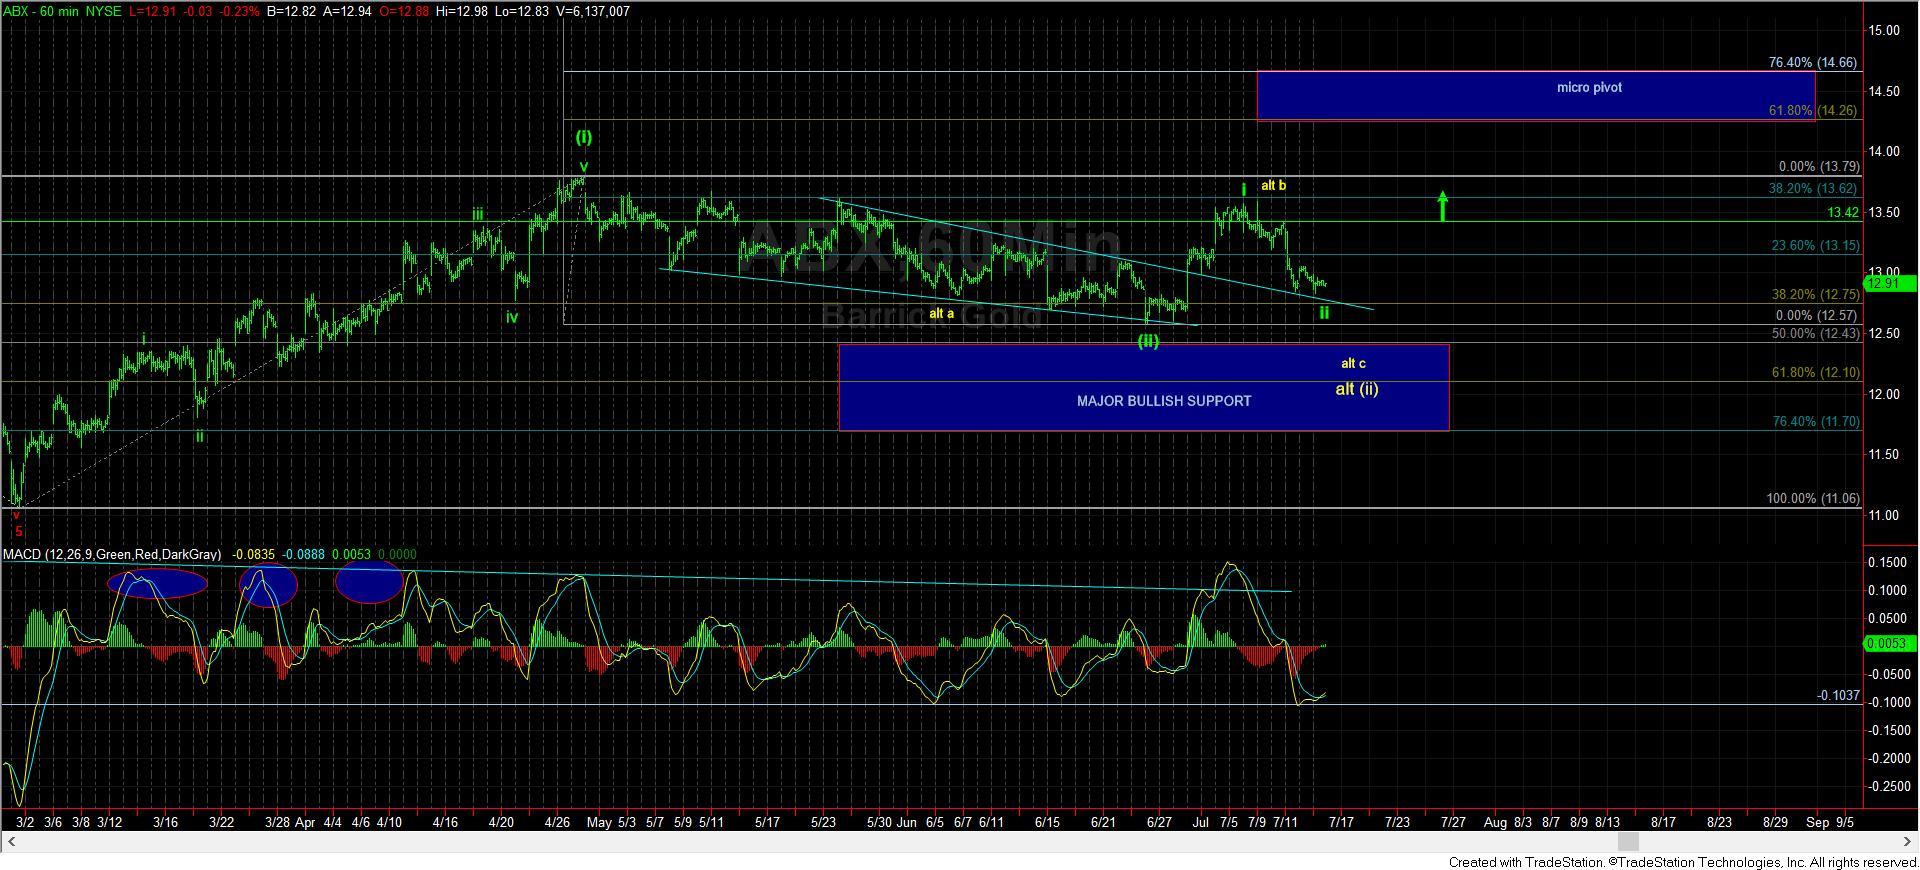Image resolution: width=1920 pixels, height=870 pixels.
Task: Click the 'Jul' label on date axis
Action: click(x=1201, y=823)
